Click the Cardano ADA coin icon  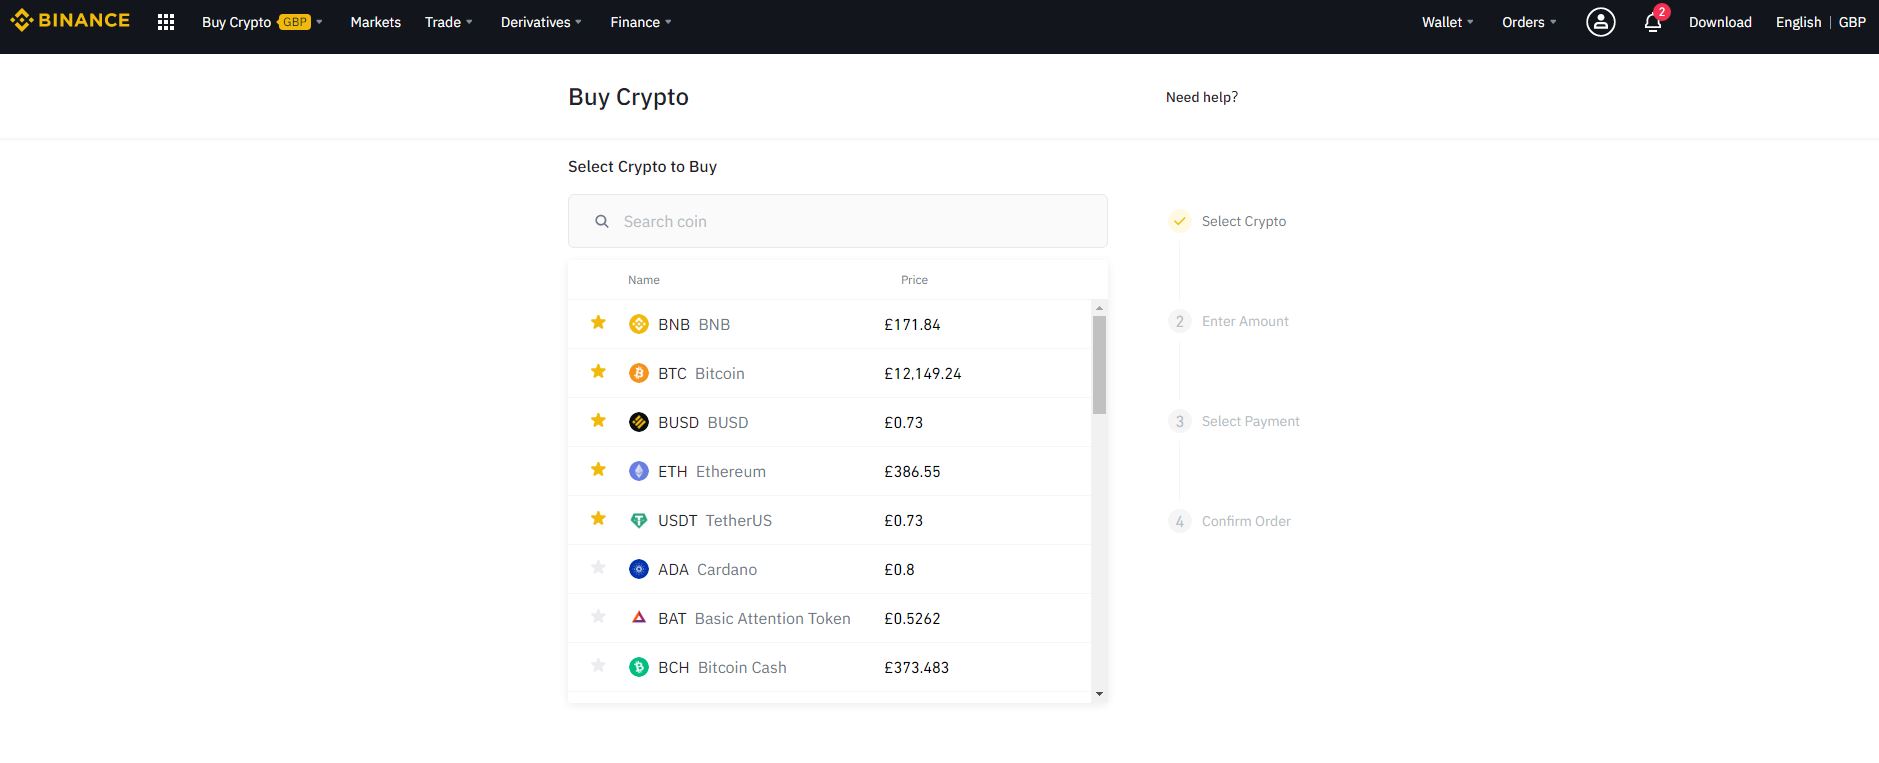[x=638, y=569]
